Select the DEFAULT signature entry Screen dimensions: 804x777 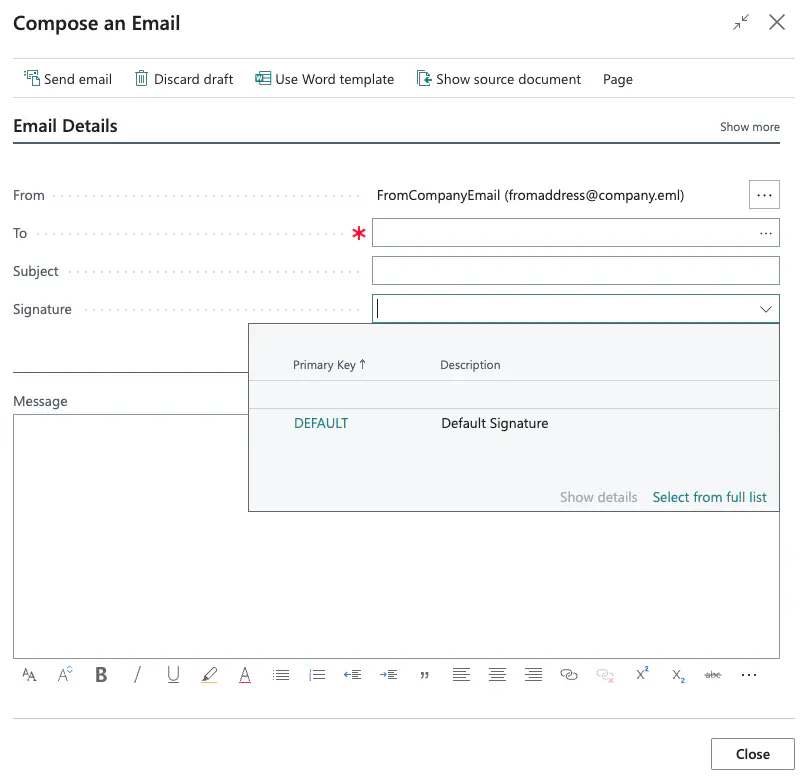[321, 423]
